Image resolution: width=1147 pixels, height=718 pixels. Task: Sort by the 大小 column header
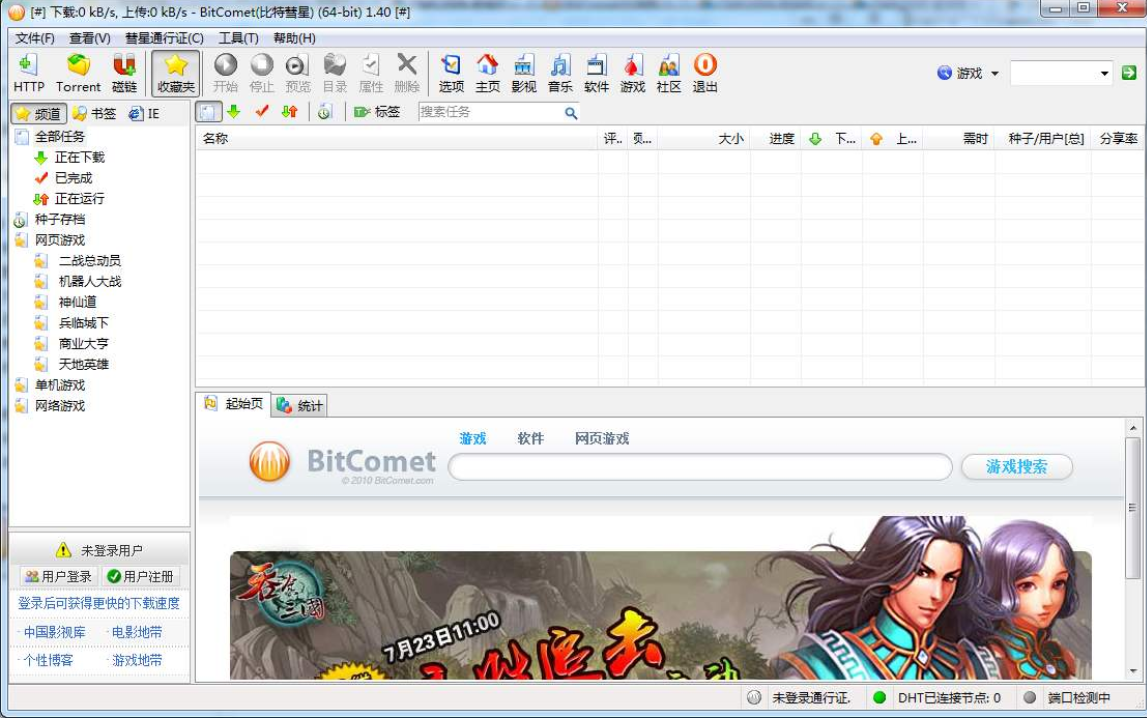(704, 138)
